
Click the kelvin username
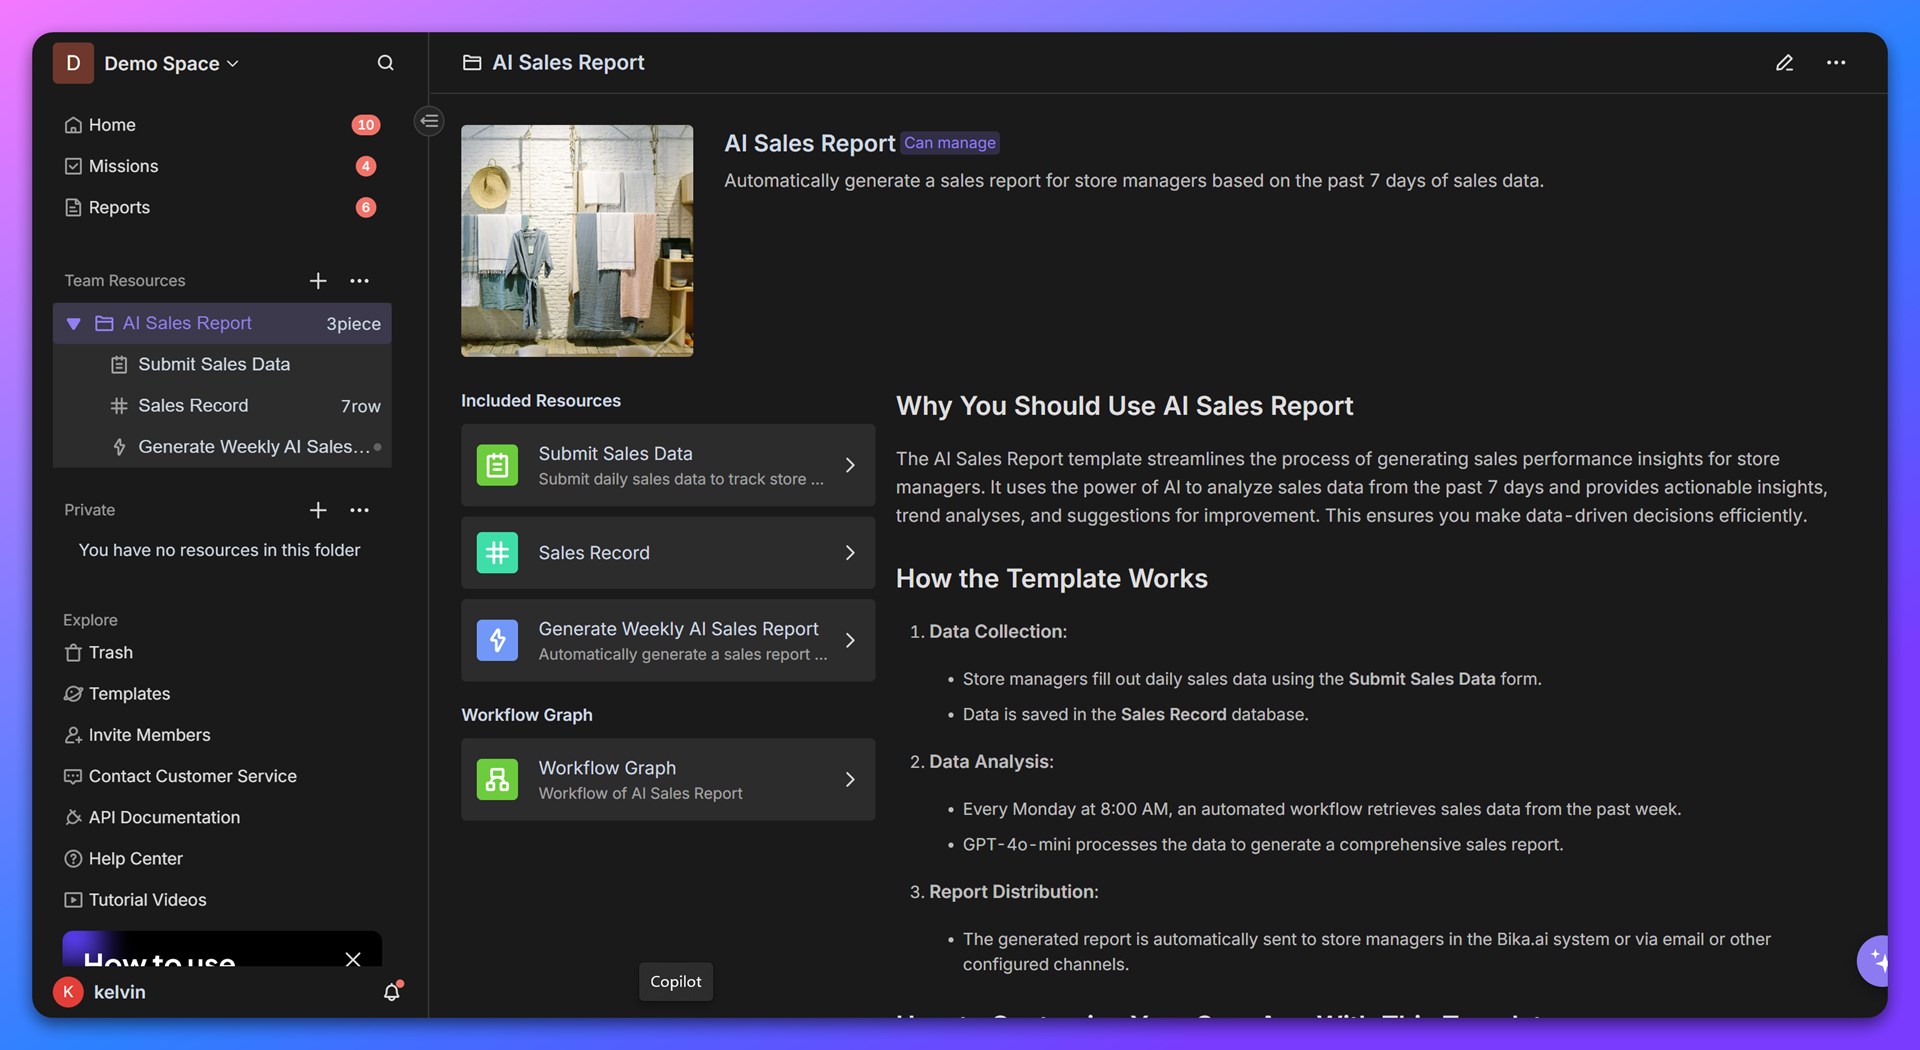point(120,992)
